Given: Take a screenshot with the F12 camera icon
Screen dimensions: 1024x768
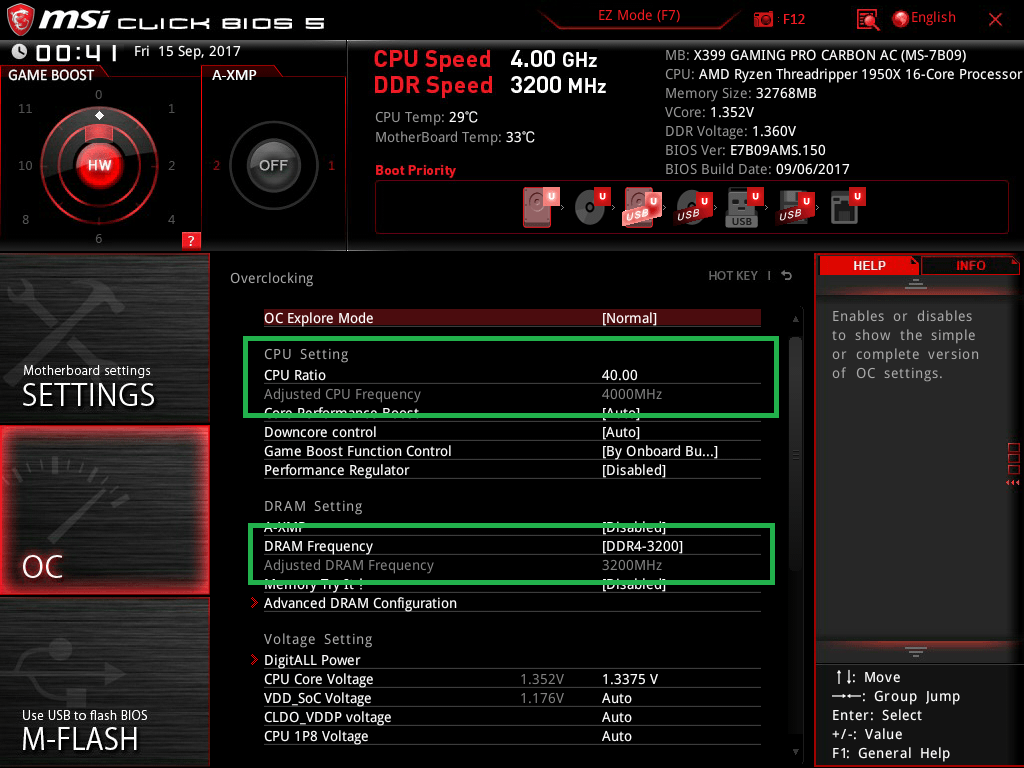Looking at the screenshot, I should pos(763,20).
